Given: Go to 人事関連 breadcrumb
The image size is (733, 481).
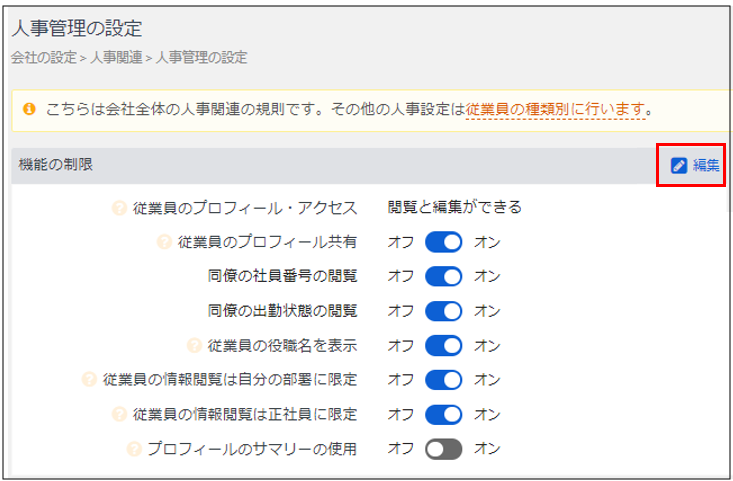Looking at the screenshot, I should point(116,58).
